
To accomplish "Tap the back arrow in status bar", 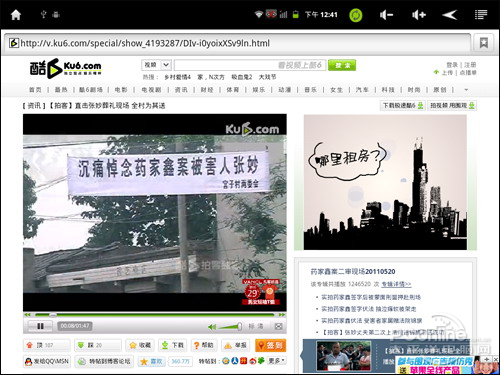I will (x=449, y=15).
